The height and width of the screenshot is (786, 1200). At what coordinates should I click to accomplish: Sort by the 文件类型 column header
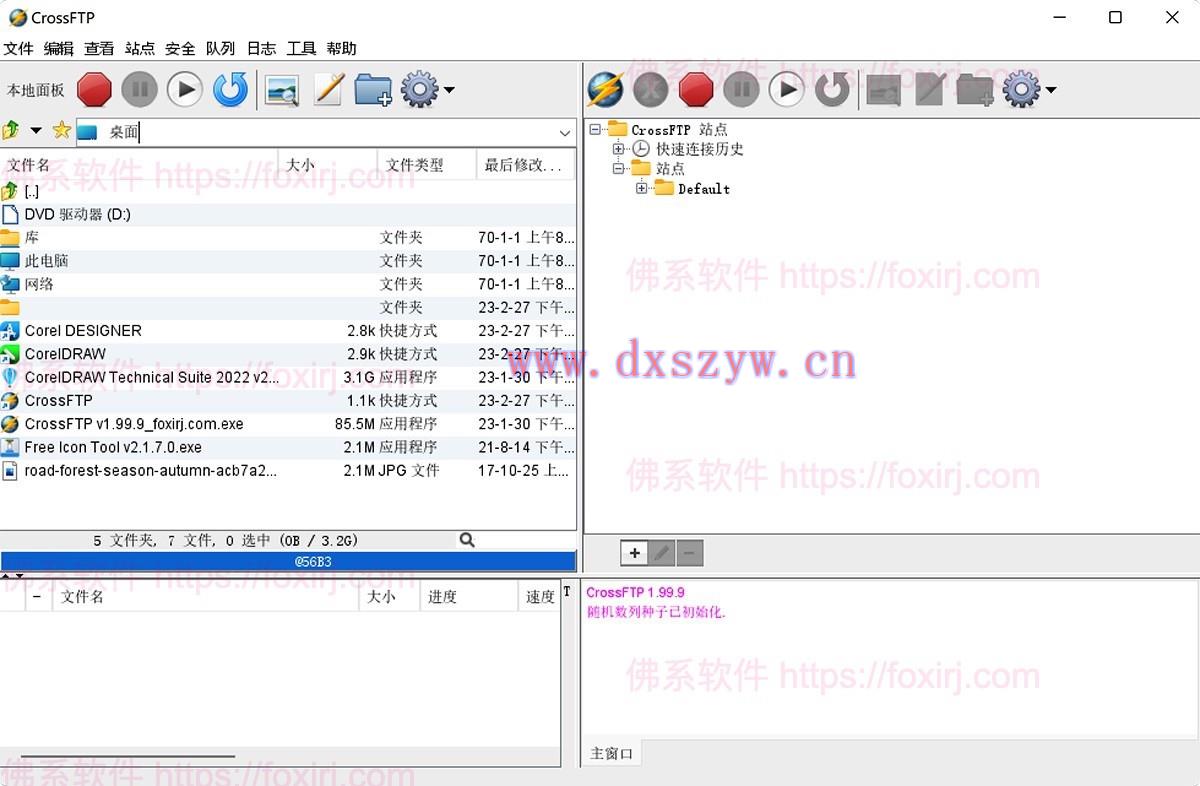click(427, 165)
